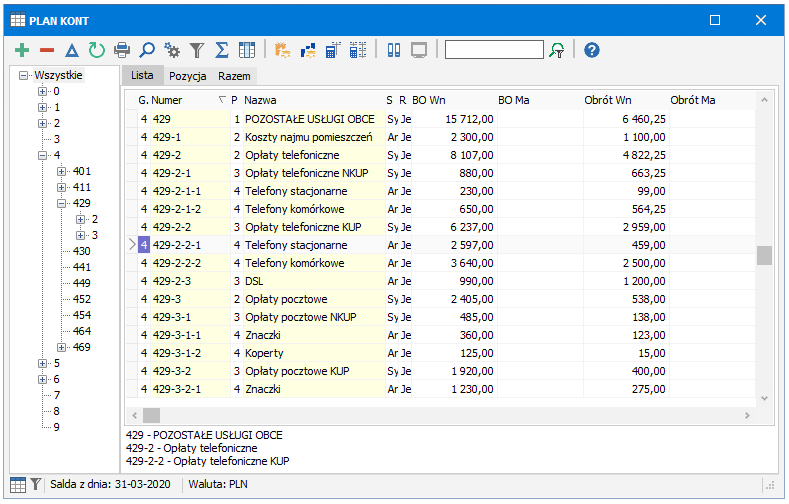This screenshot has width=789, height=504.
Task: Expand tree node 401
Action: pyautogui.click(x=61, y=172)
